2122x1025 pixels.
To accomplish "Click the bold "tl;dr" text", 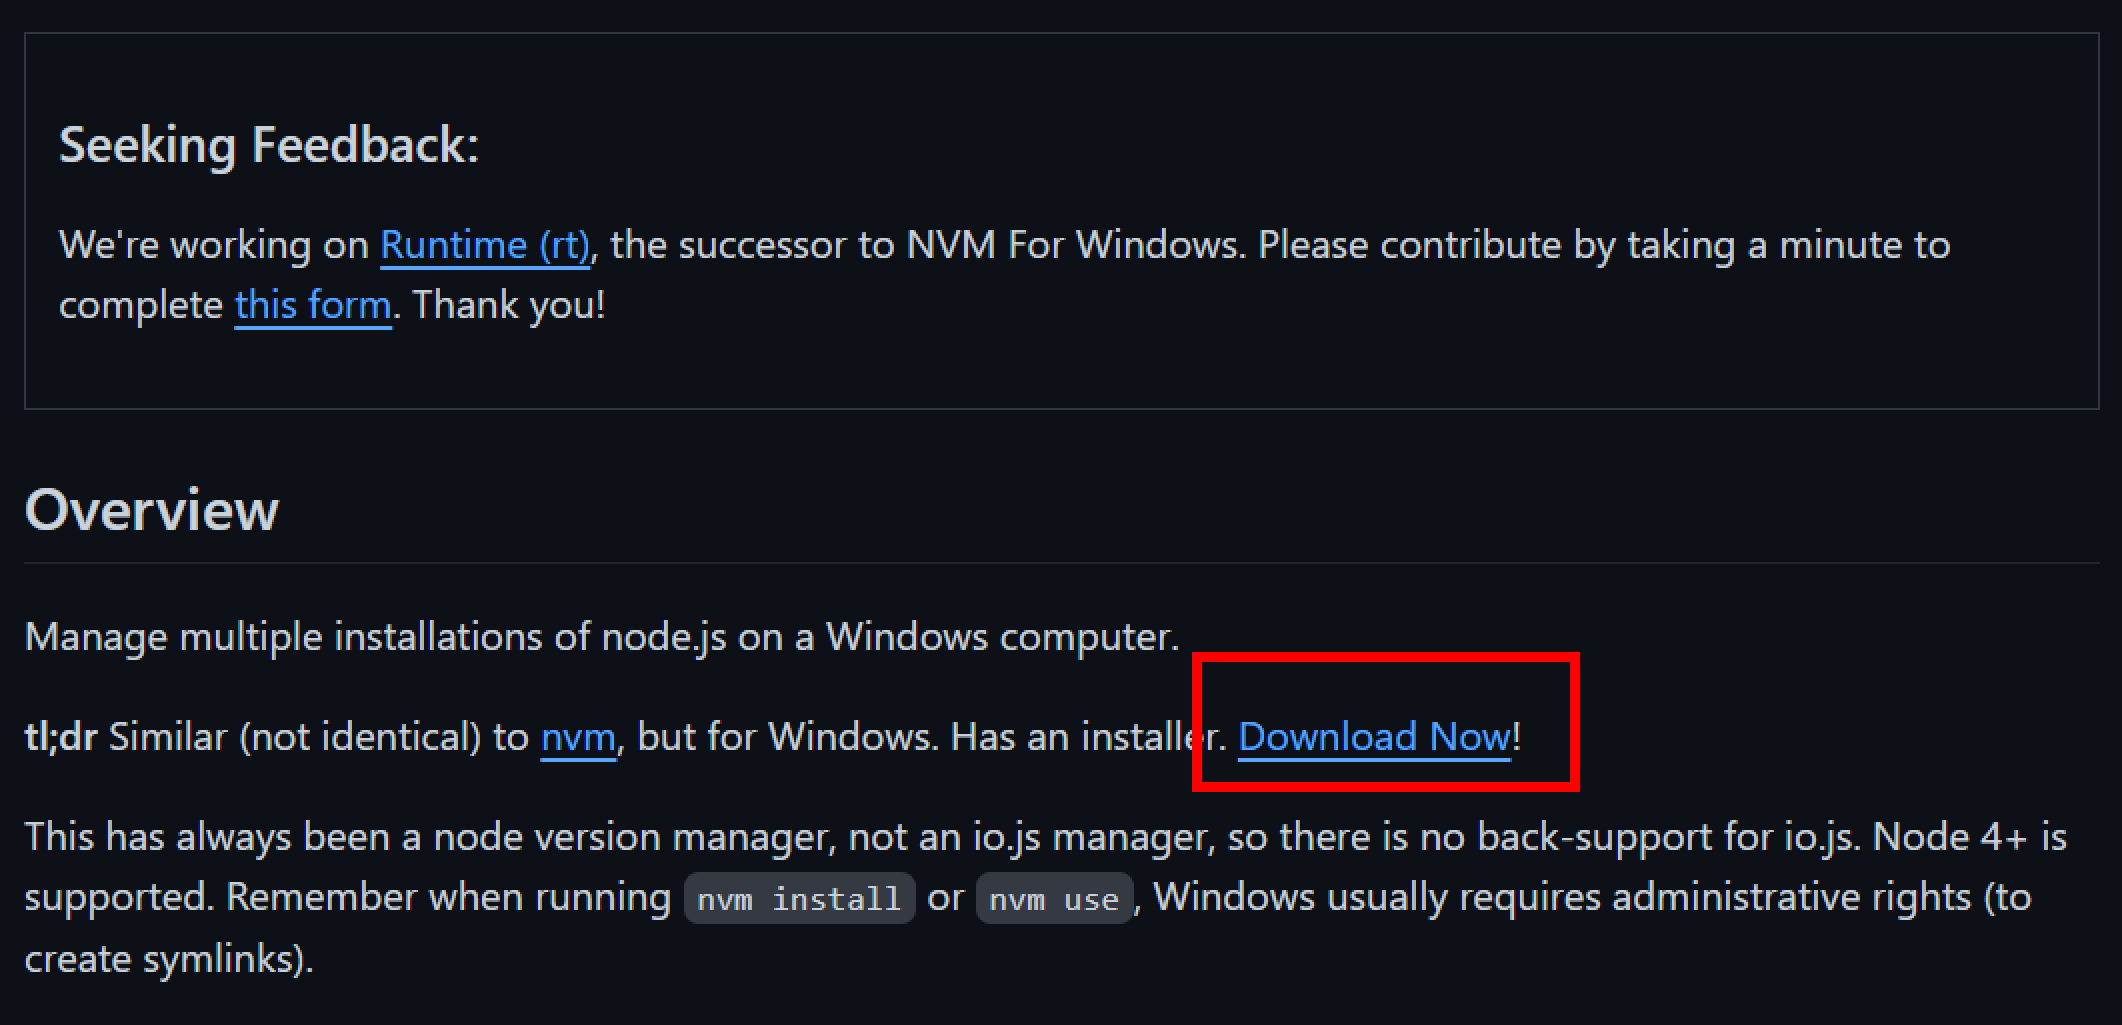I will [x=60, y=738].
